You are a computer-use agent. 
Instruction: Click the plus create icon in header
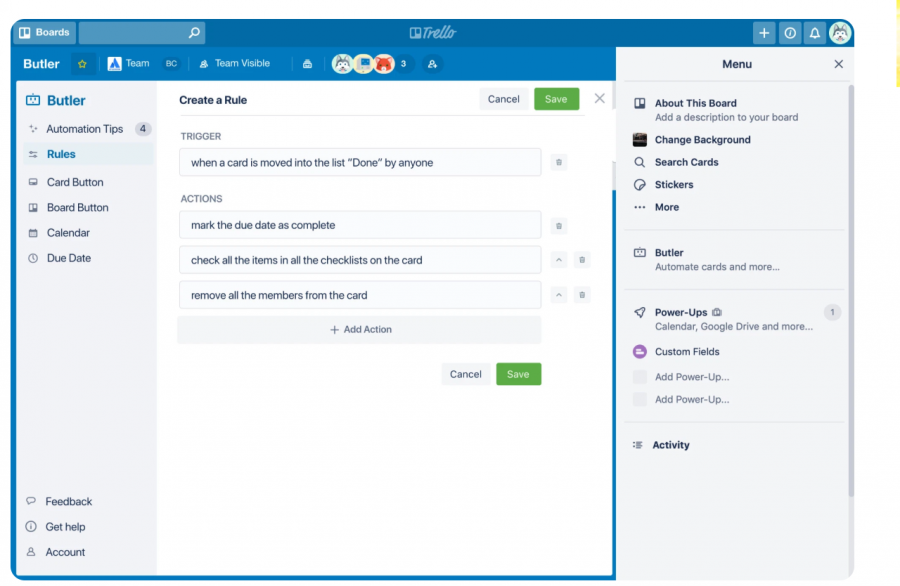764,33
